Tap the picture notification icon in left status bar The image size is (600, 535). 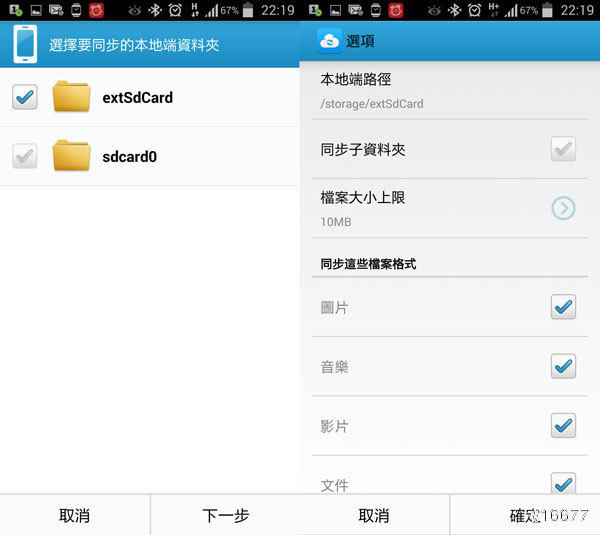(36, 11)
